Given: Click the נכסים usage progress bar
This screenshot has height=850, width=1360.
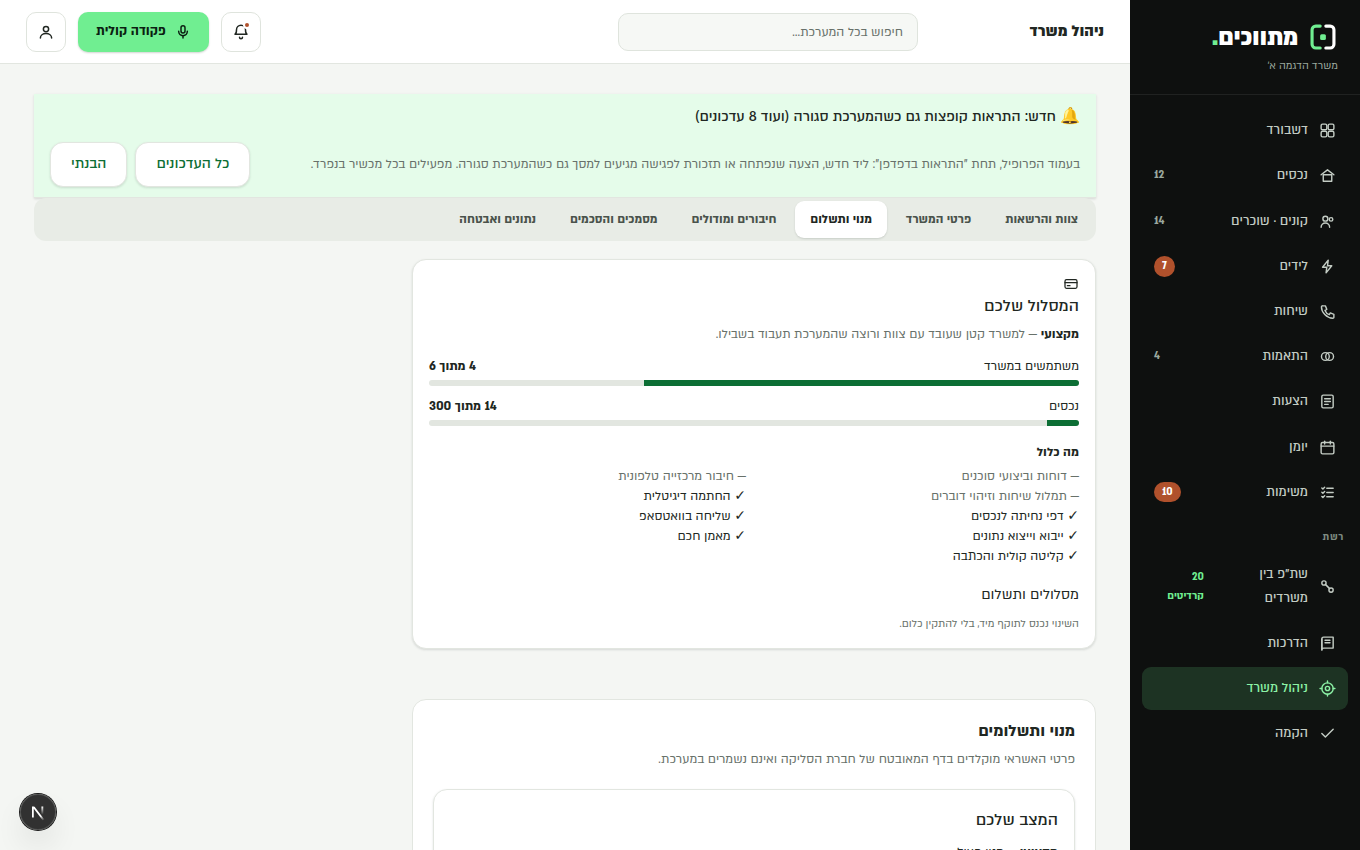Looking at the screenshot, I should click(754, 423).
